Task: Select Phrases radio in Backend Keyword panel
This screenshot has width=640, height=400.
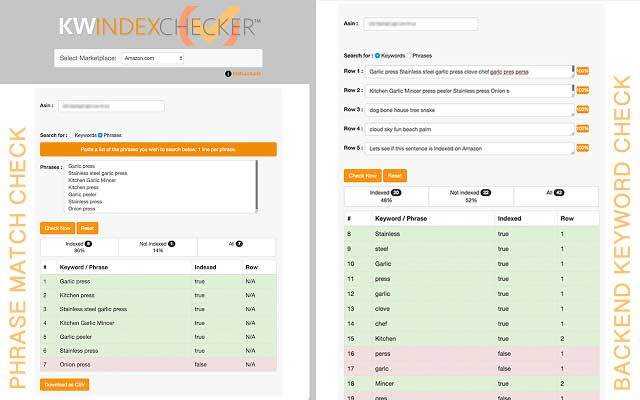Action: pyautogui.click(x=409, y=56)
